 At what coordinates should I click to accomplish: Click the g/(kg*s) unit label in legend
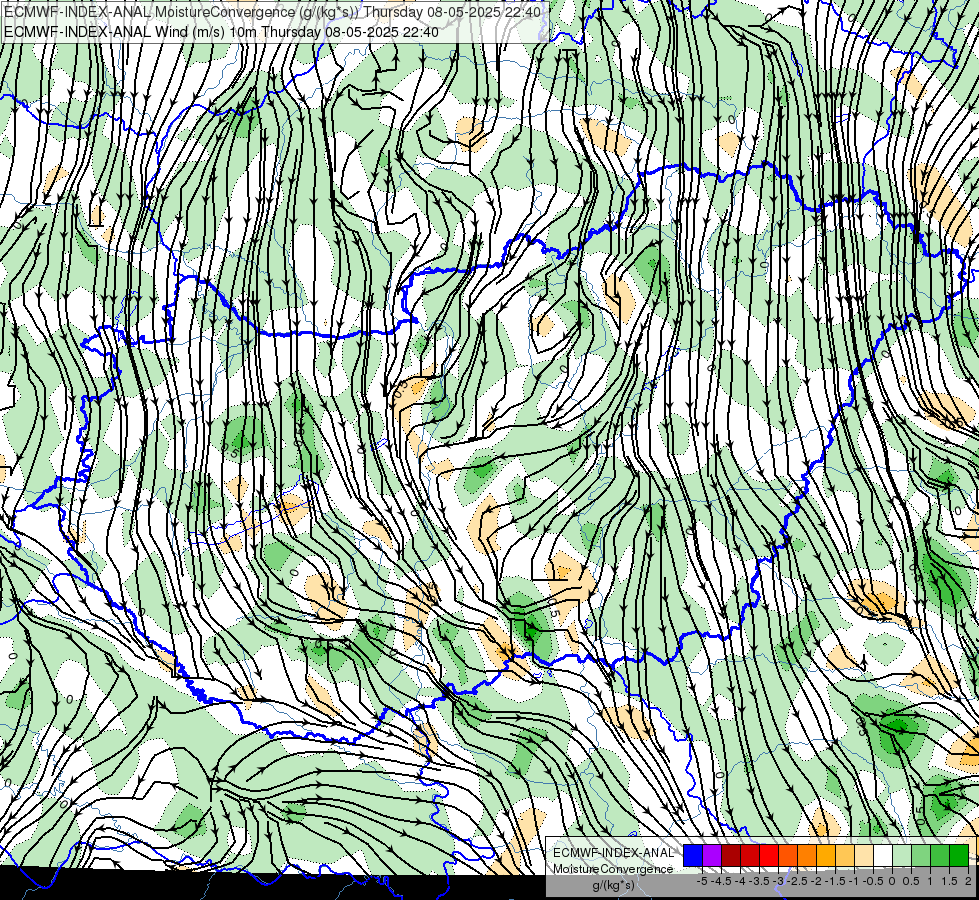(x=614, y=885)
